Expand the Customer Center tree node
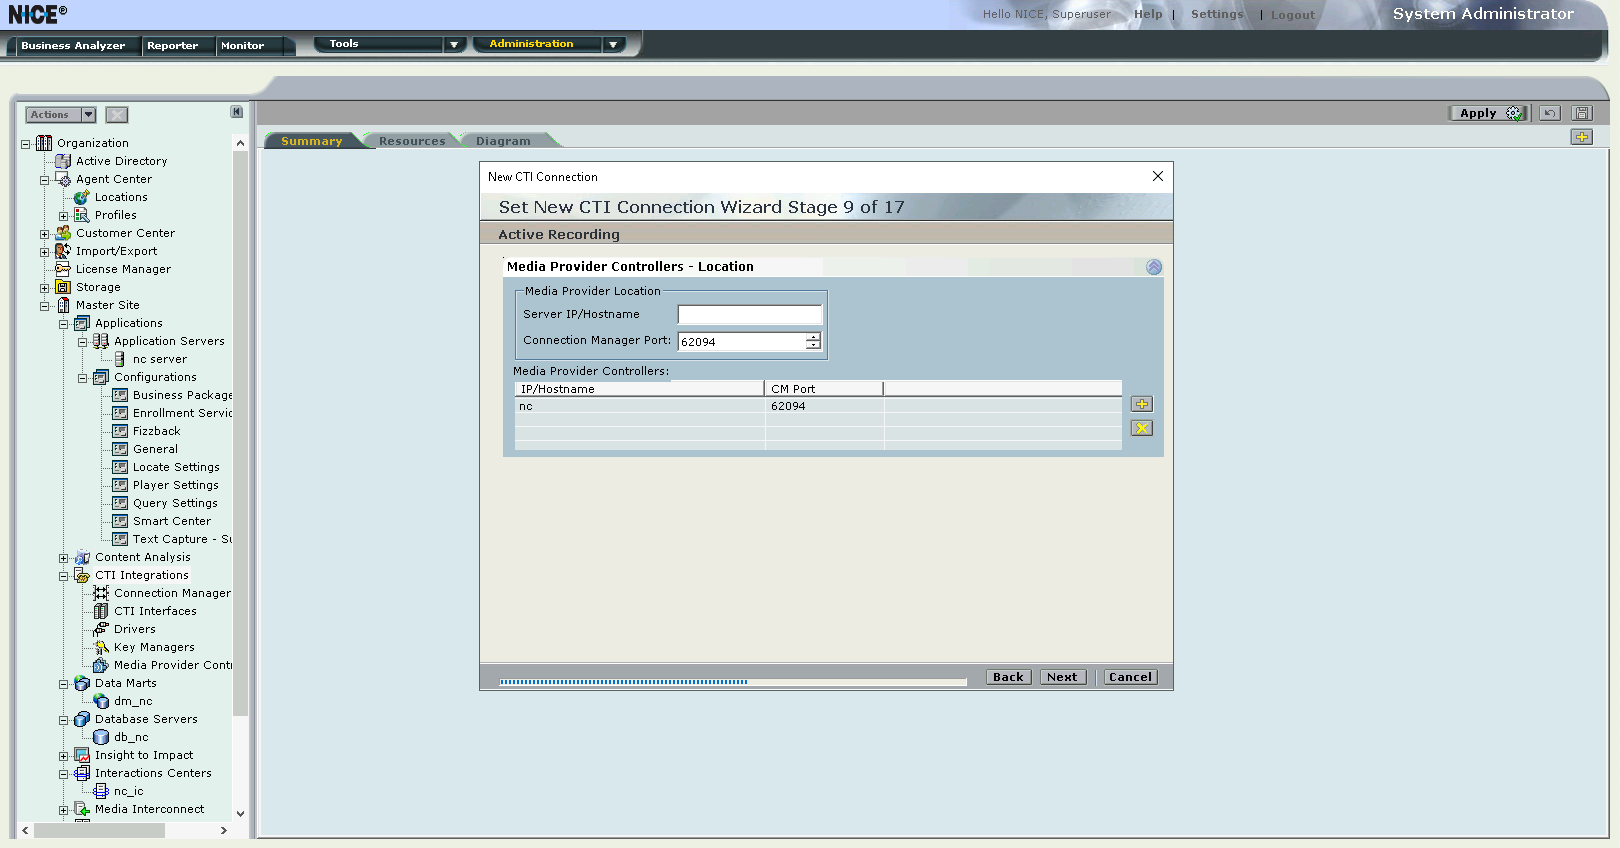This screenshot has height=848, width=1620. (44, 234)
